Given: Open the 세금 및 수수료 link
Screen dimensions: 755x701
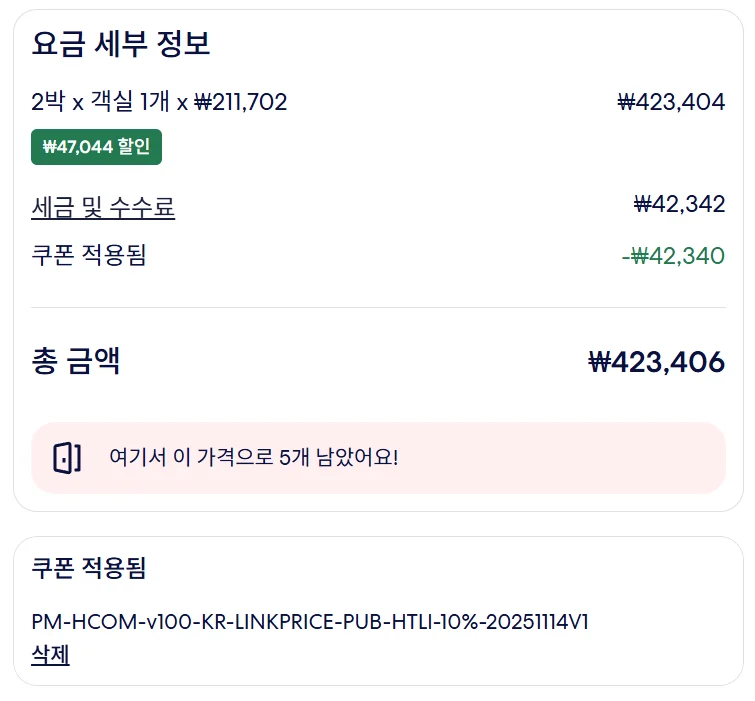Looking at the screenshot, I should [103, 208].
